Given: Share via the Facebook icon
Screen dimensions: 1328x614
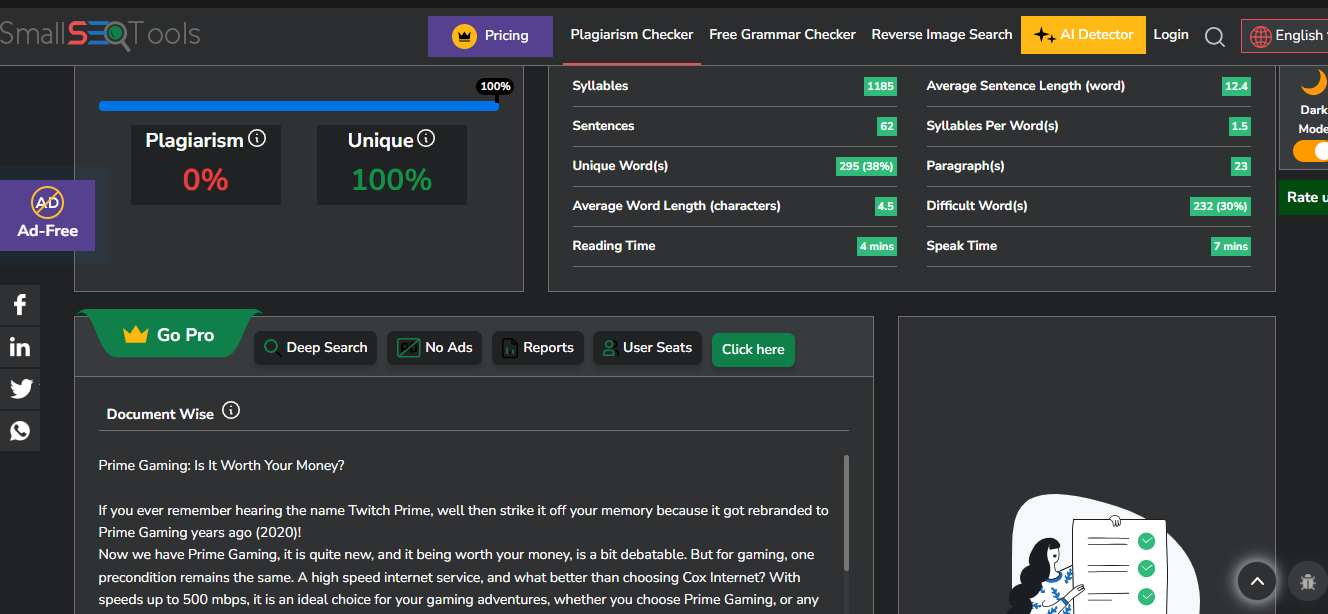Looking at the screenshot, I should coord(20,305).
